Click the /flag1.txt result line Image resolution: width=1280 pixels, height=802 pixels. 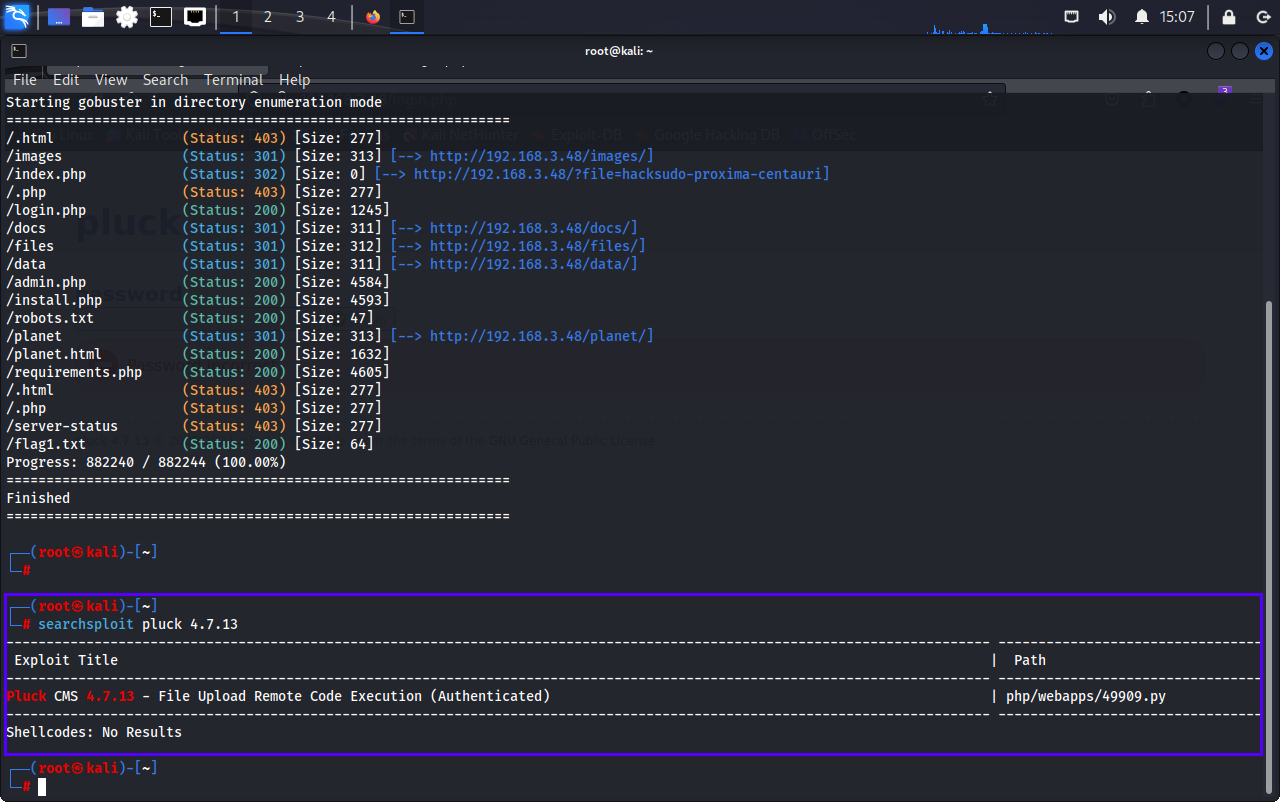point(190,444)
